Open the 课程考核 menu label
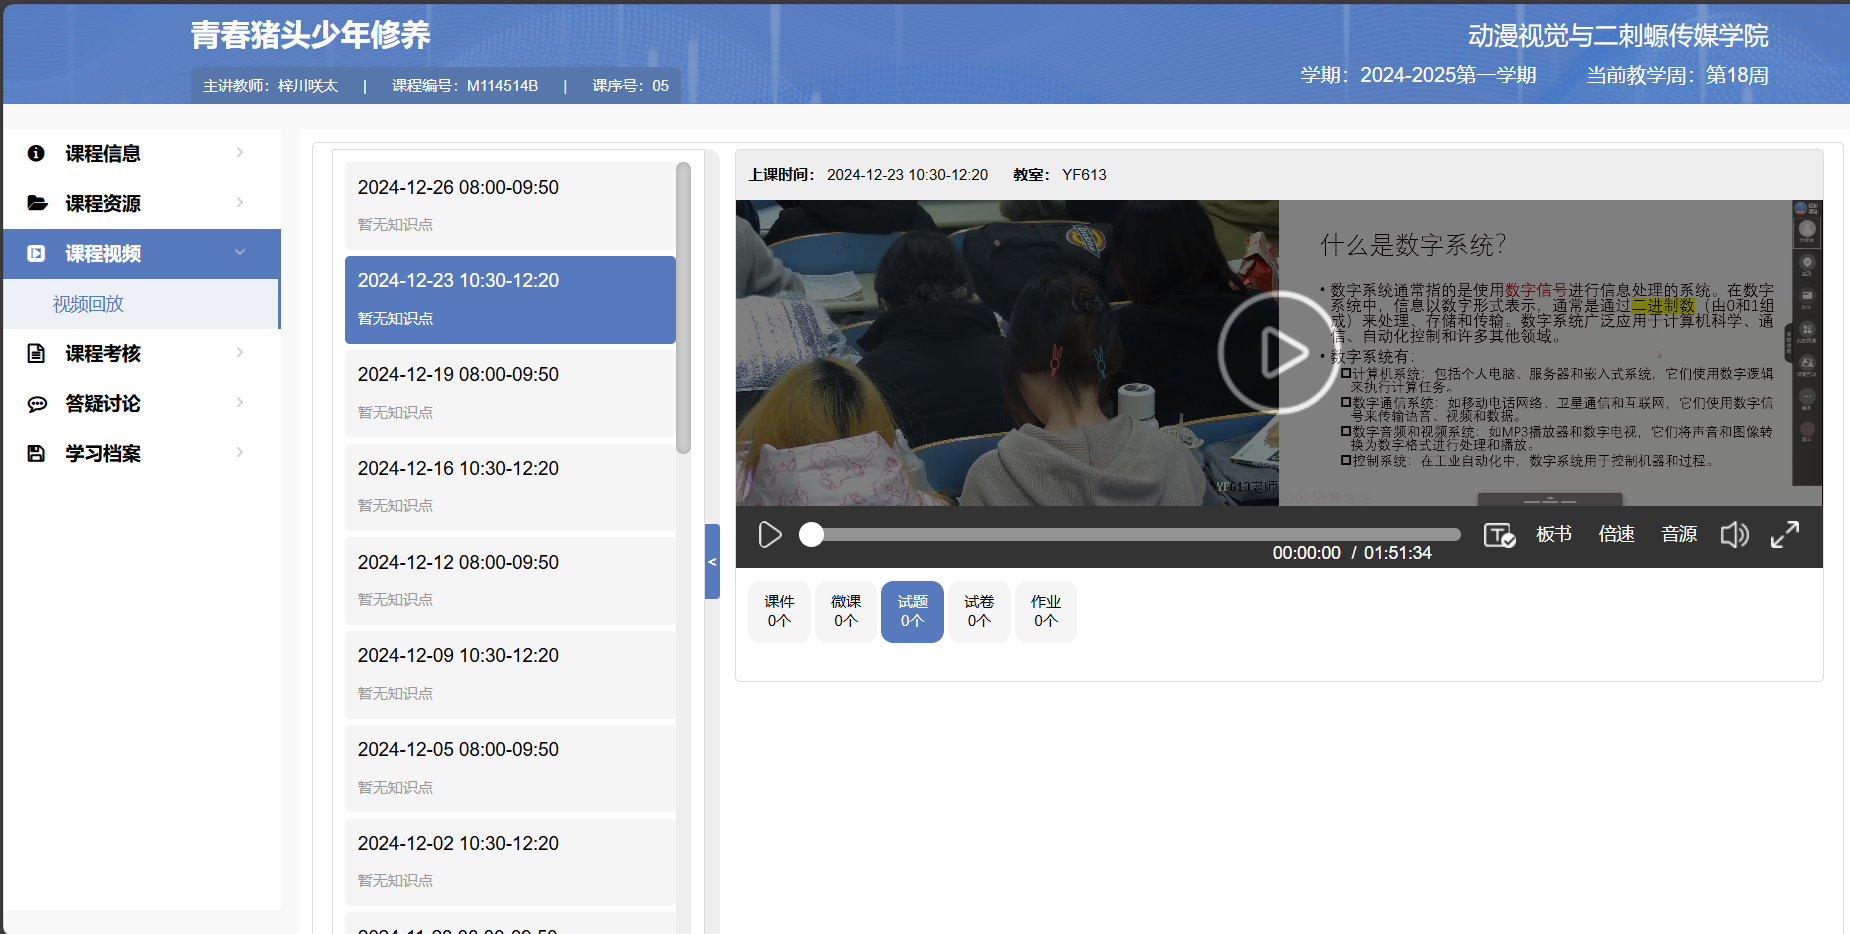 tap(103, 353)
